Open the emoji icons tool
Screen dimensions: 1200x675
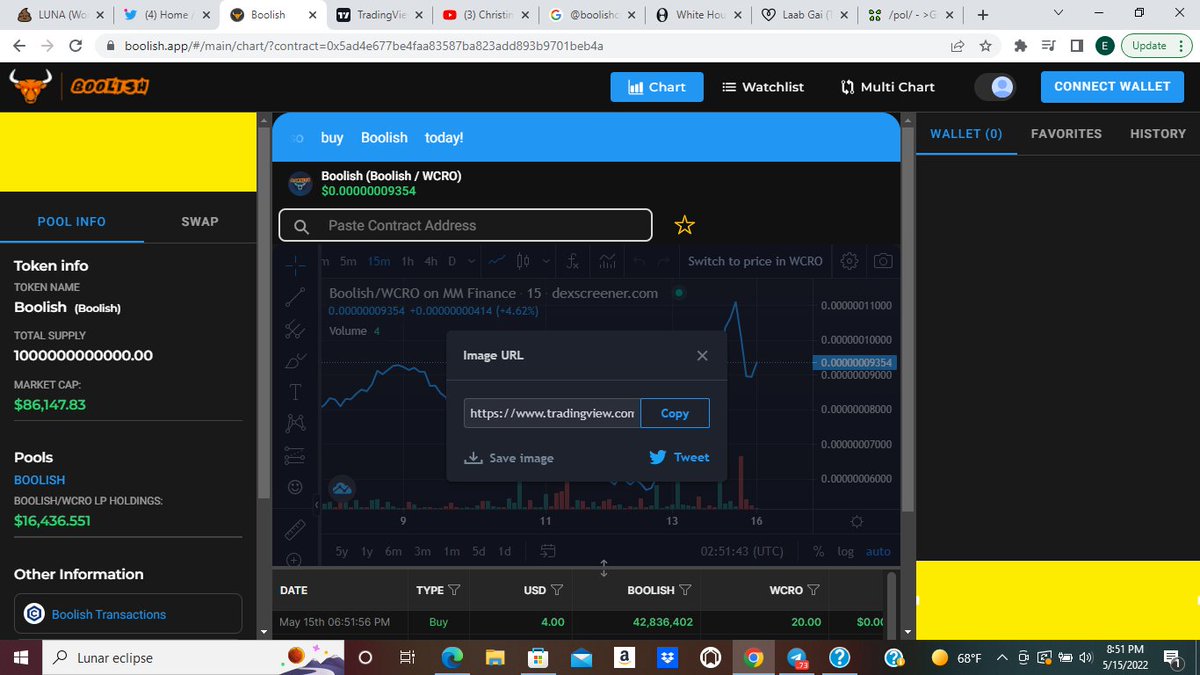295,487
